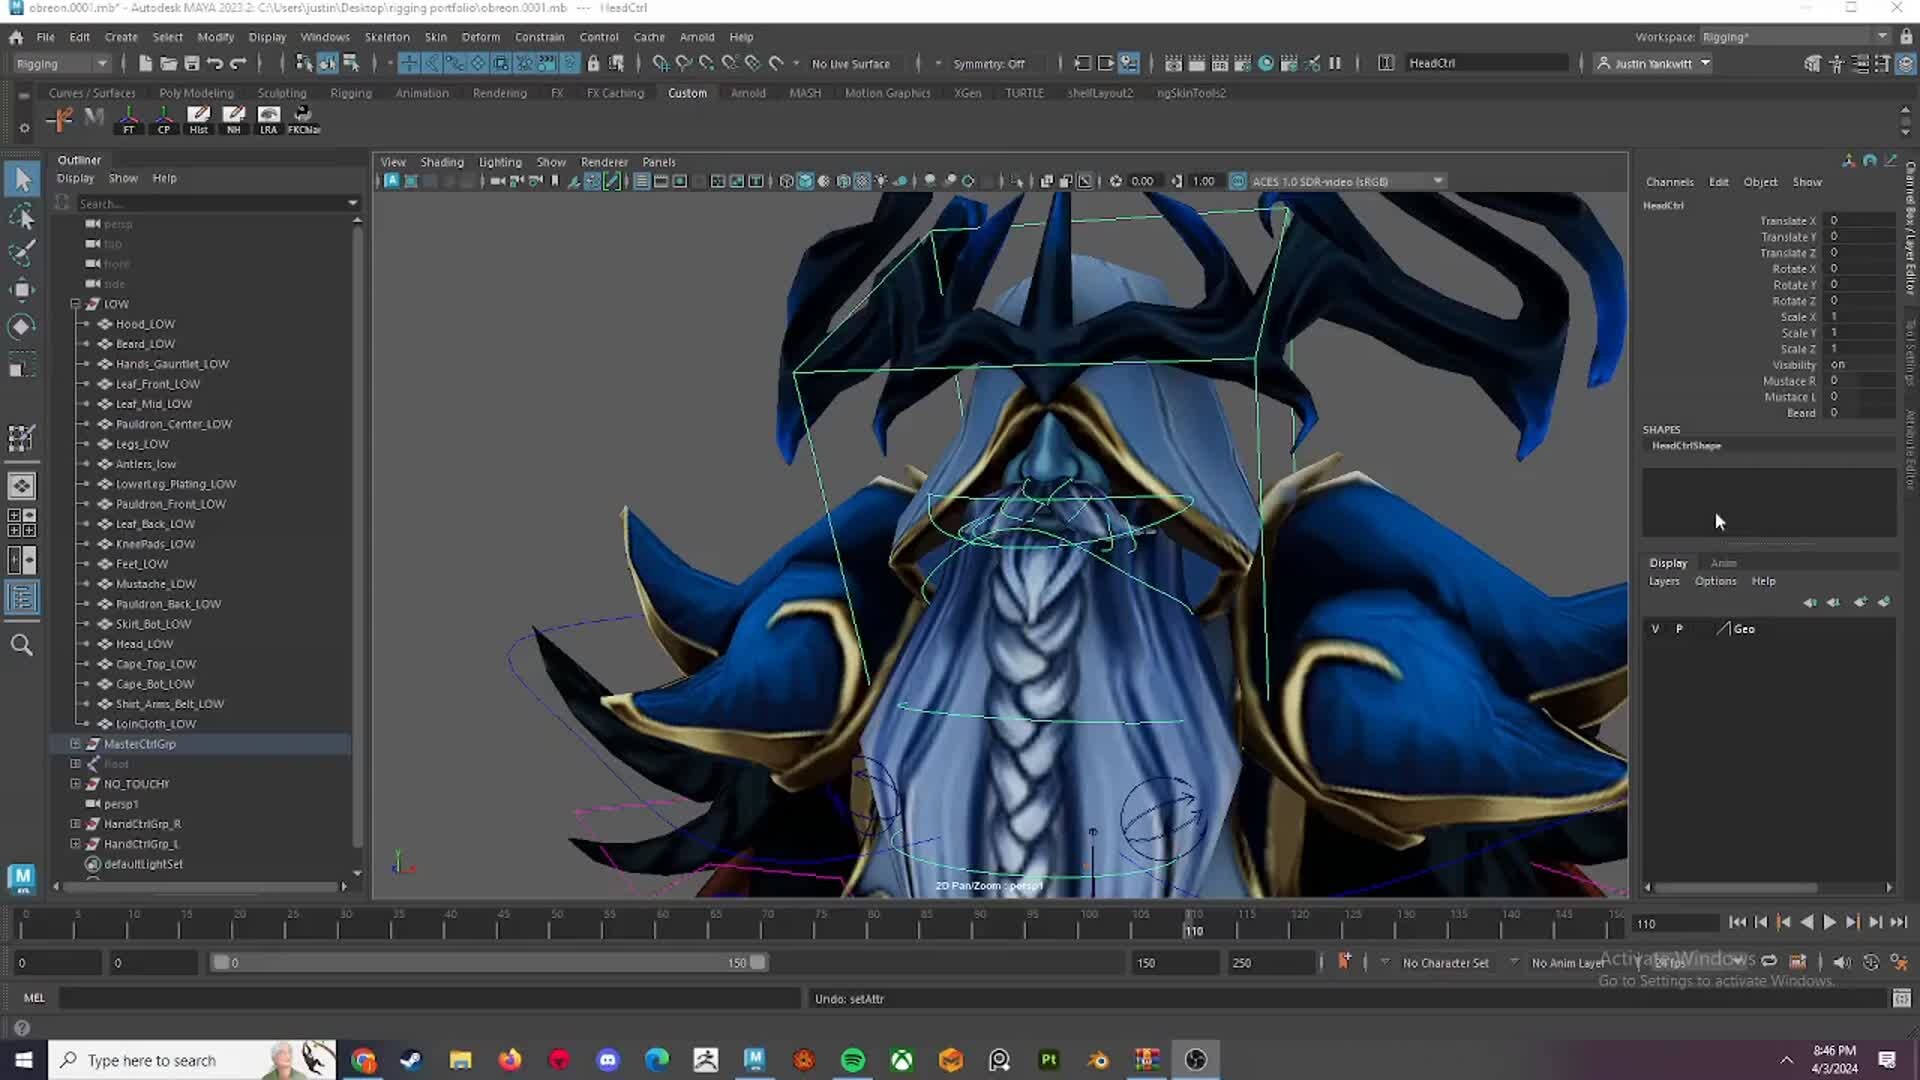Activate the Rotate tool
The width and height of the screenshot is (1920, 1080).
22,326
